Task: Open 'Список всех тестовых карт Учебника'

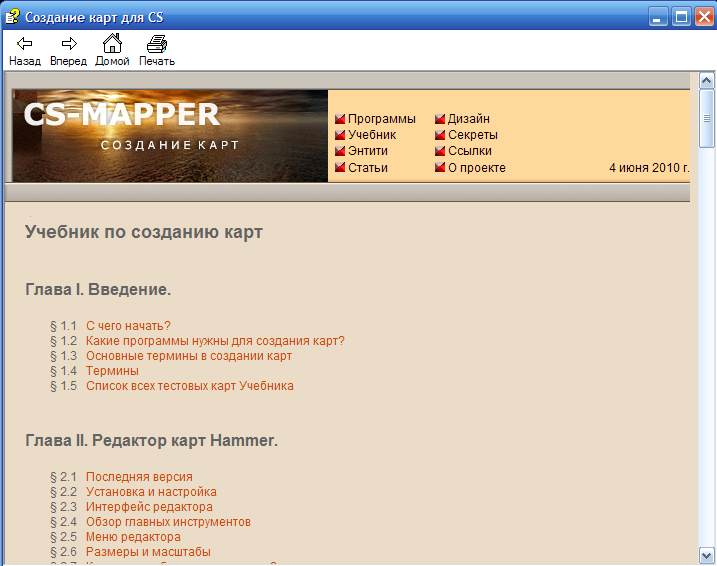Action: coord(190,386)
